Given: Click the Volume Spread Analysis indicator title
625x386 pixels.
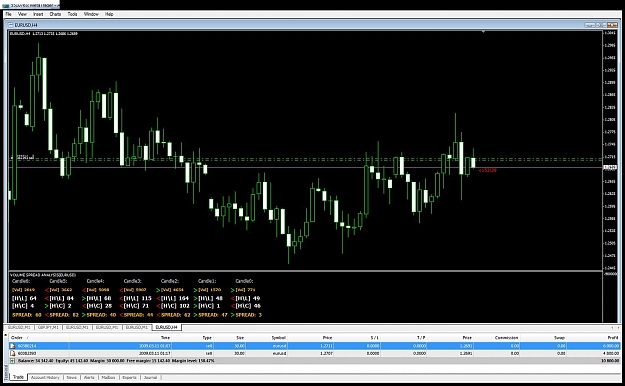Looking at the screenshot, I should click(x=43, y=275).
